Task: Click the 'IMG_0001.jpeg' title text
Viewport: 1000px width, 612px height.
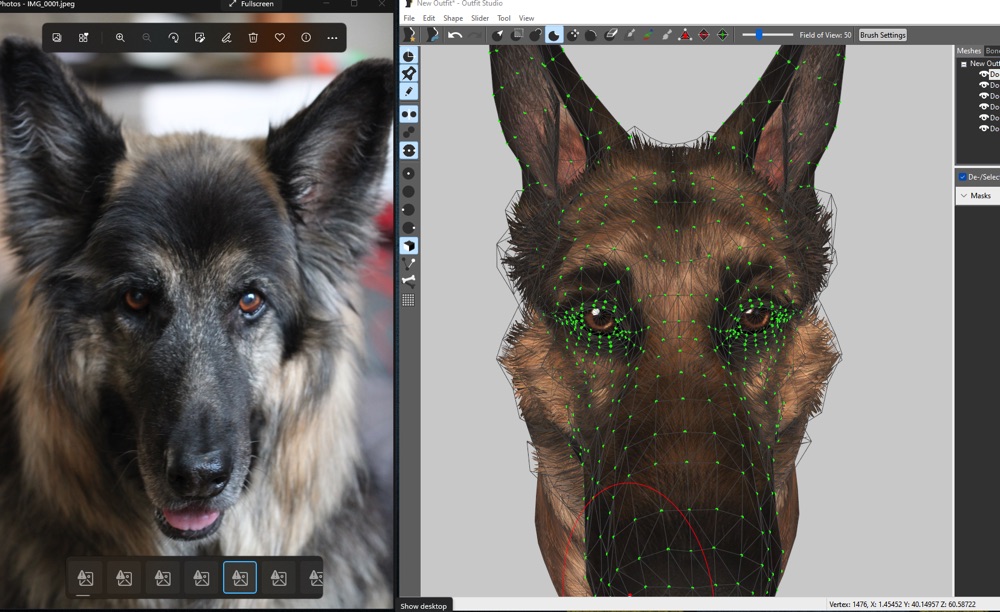Action: coord(51,4)
